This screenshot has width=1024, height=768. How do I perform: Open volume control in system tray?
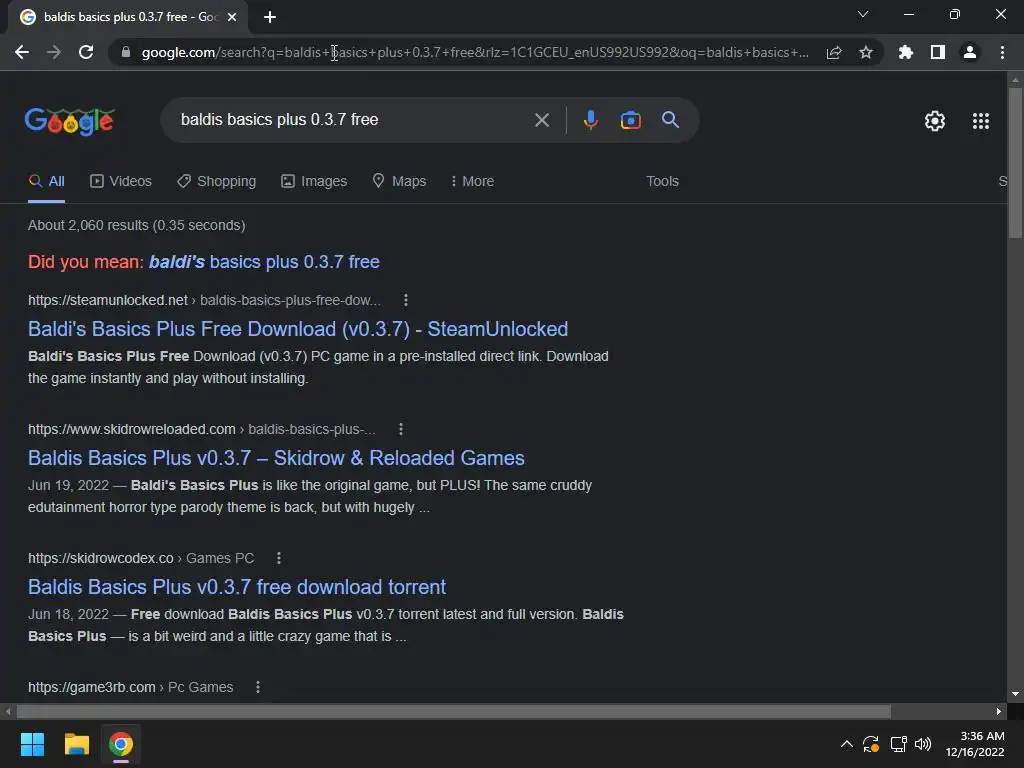coord(923,744)
